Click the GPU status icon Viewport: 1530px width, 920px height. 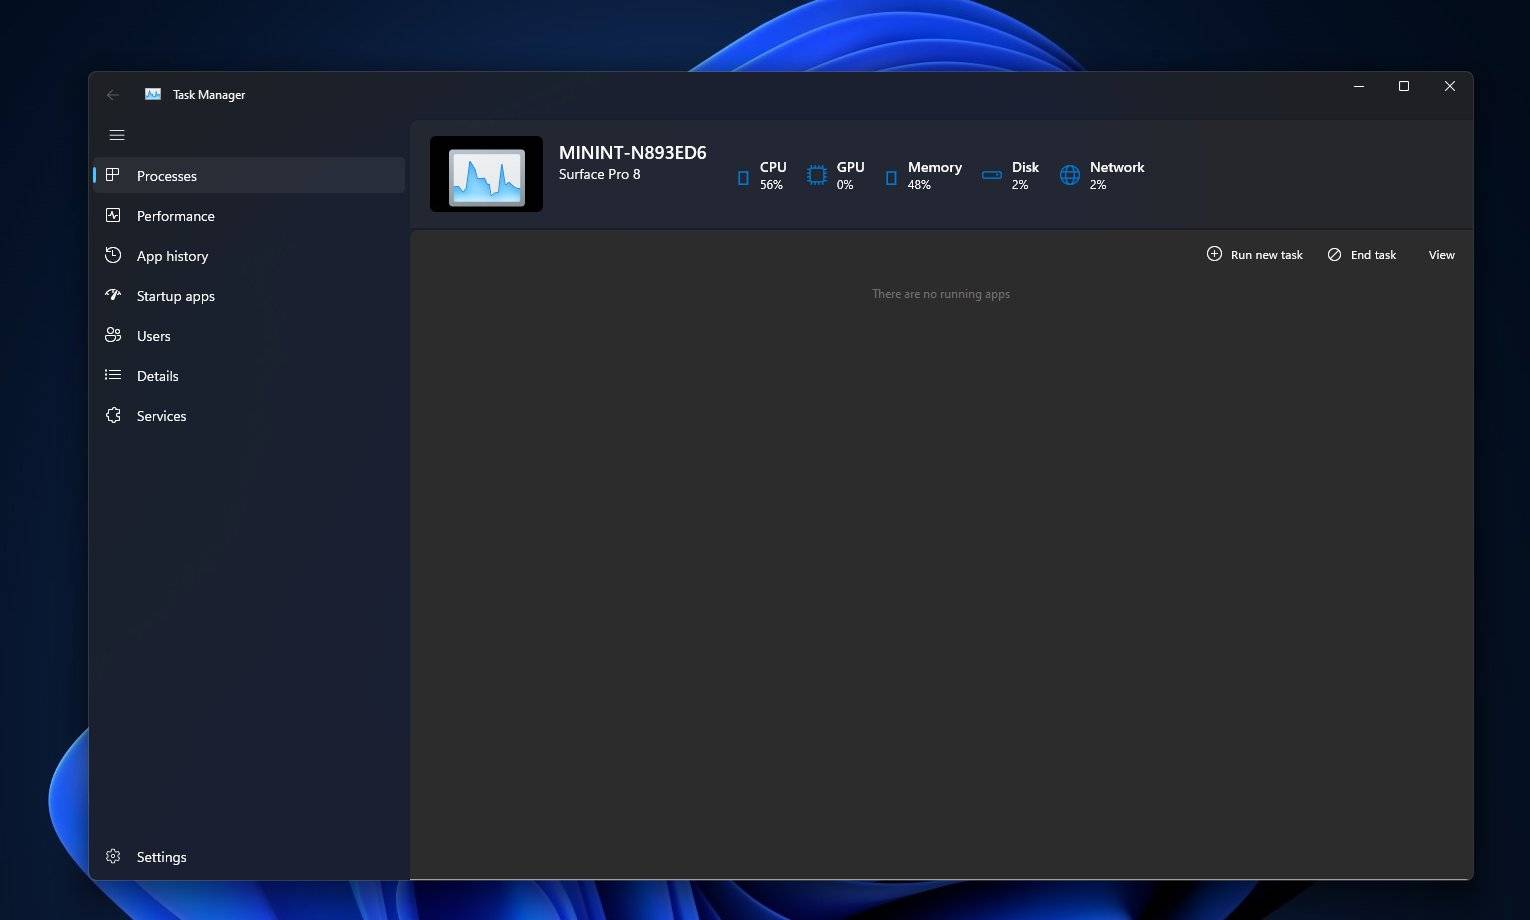pos(814,176)
